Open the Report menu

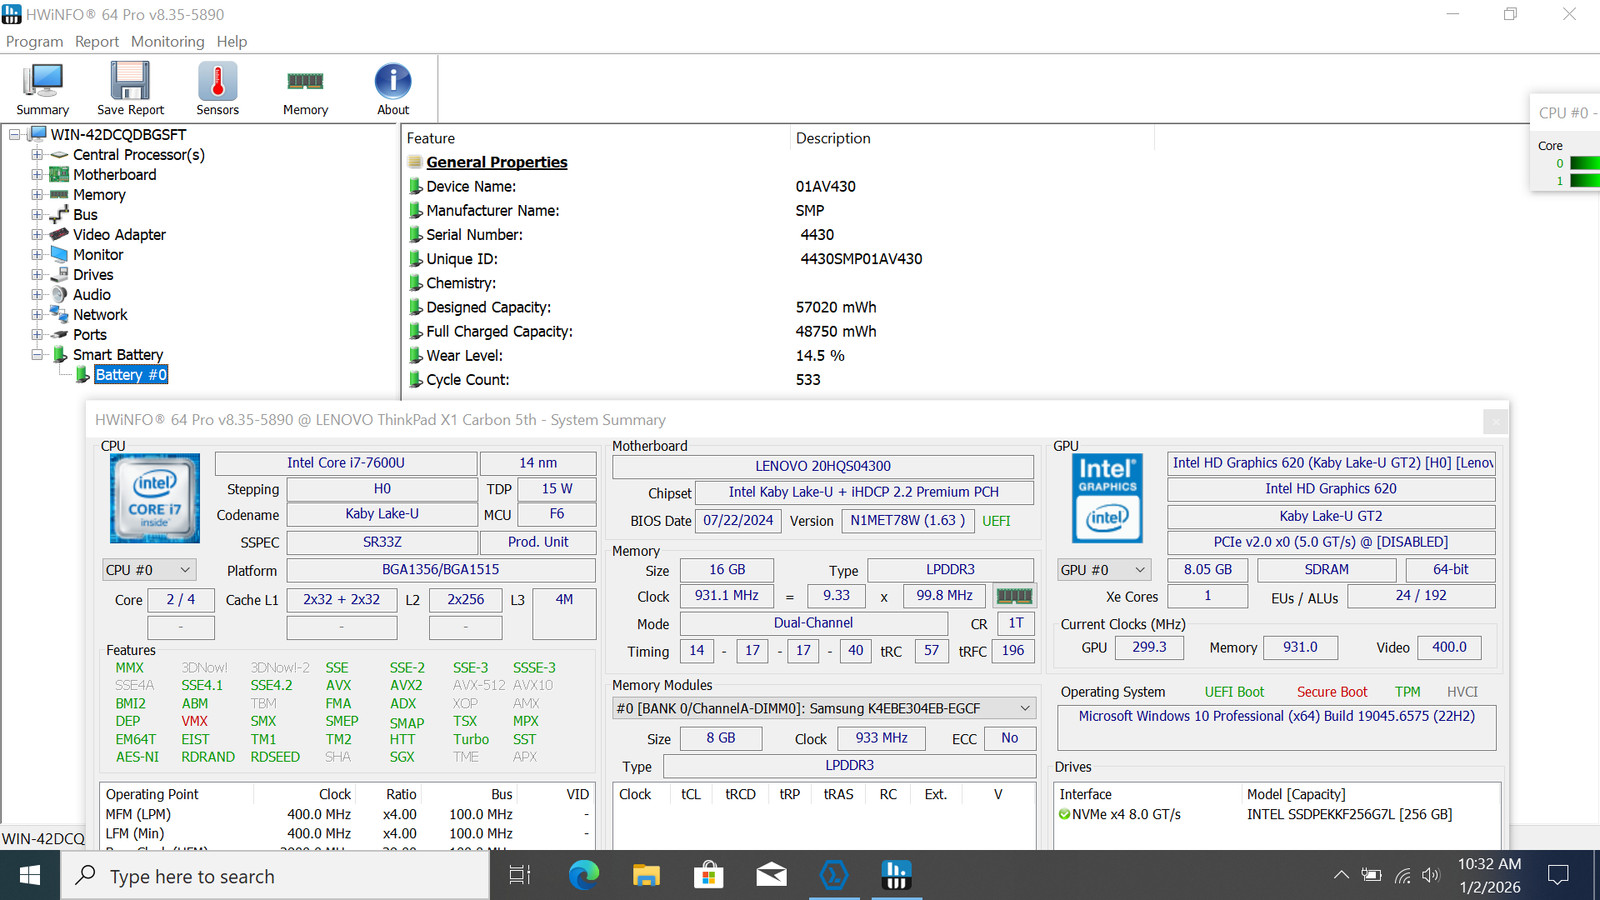[97, 42]
